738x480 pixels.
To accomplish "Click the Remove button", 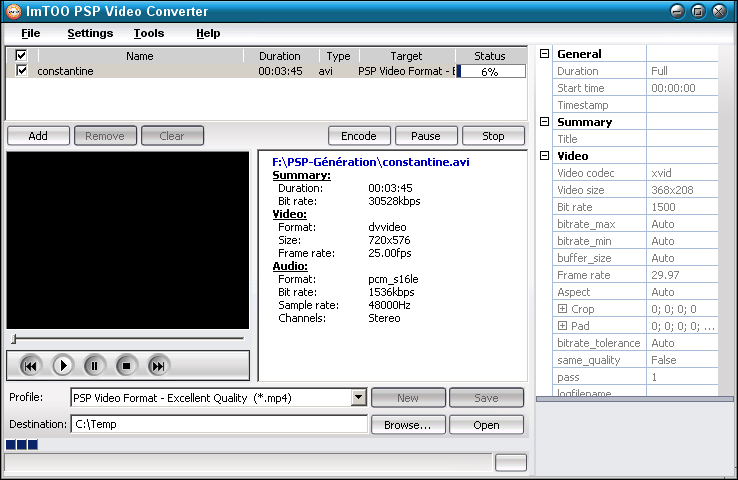I will (x=105, y=136).
